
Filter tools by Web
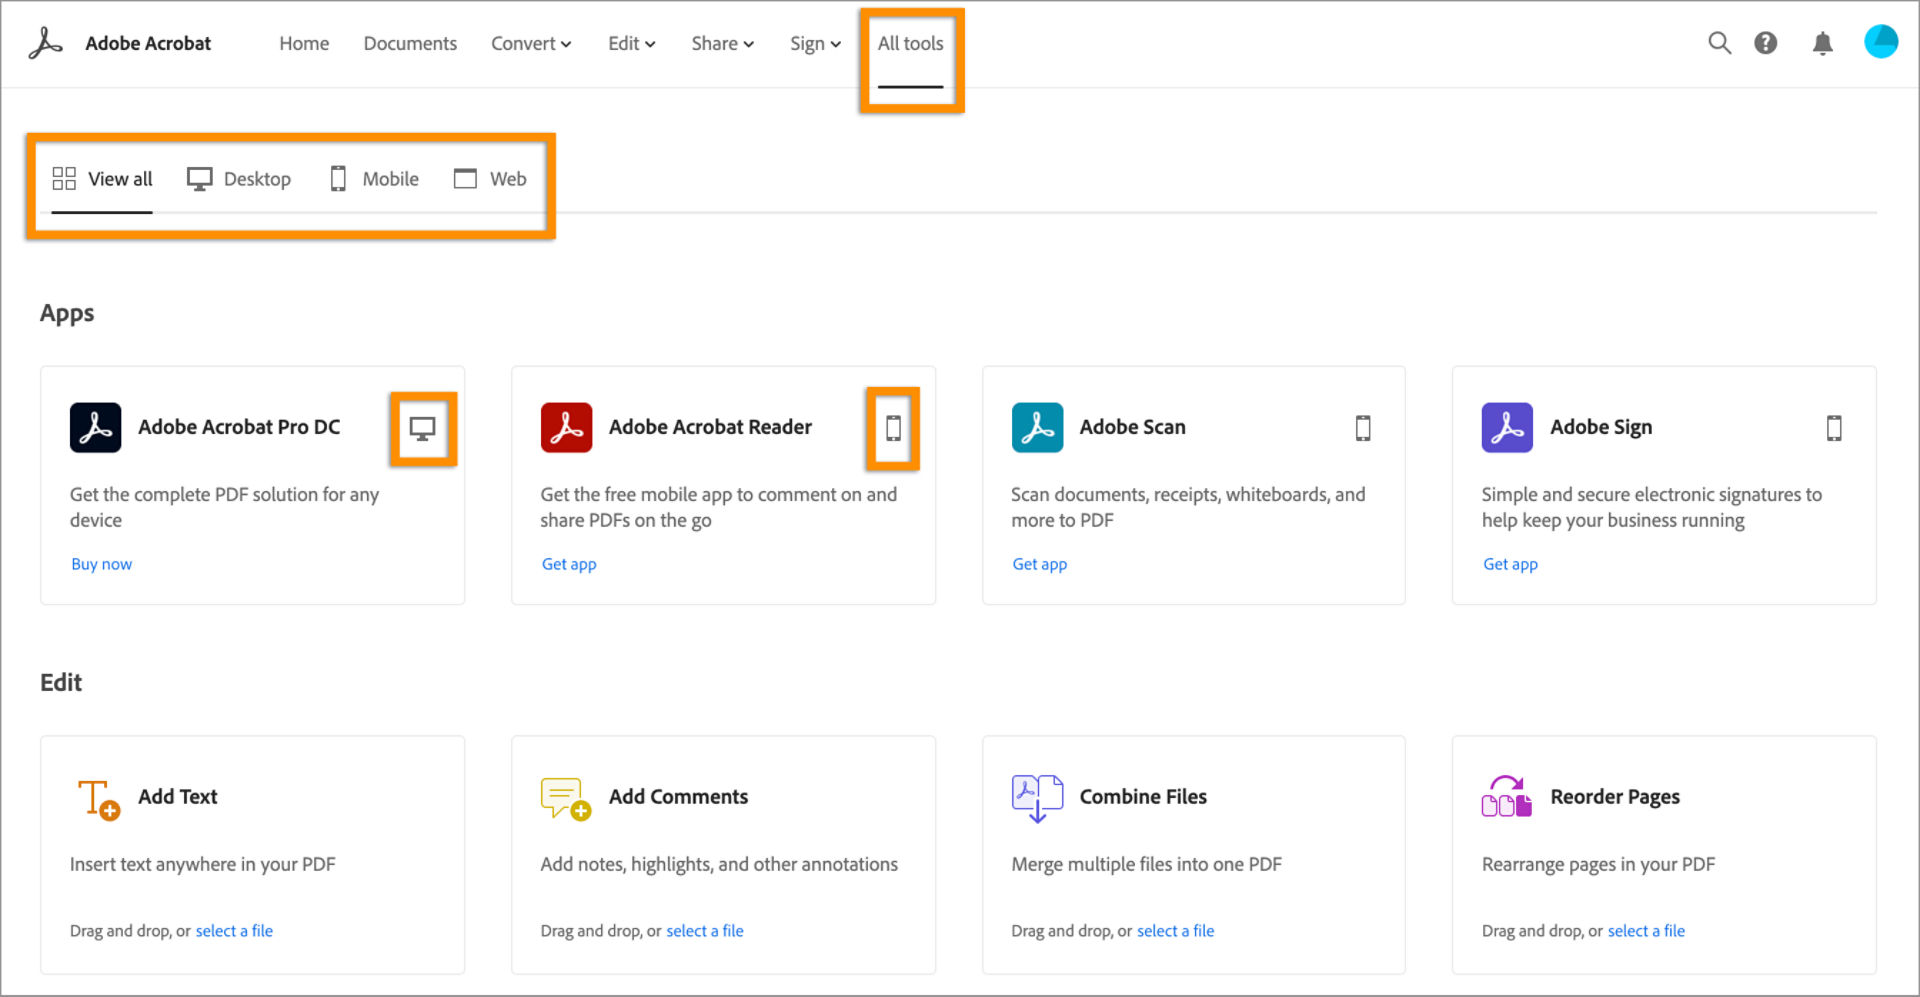490,179
